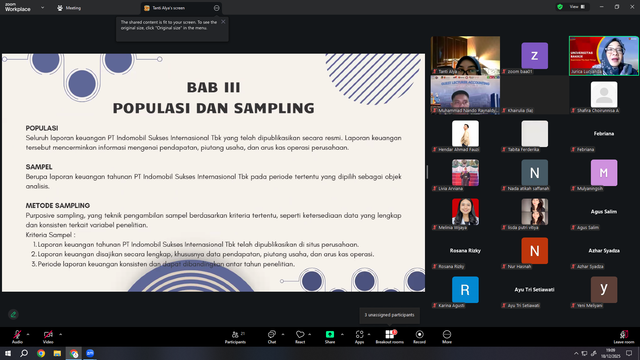Click the Ayu Tri Setiawati participant name
This screenshot has width=640, height=360.
534,289
